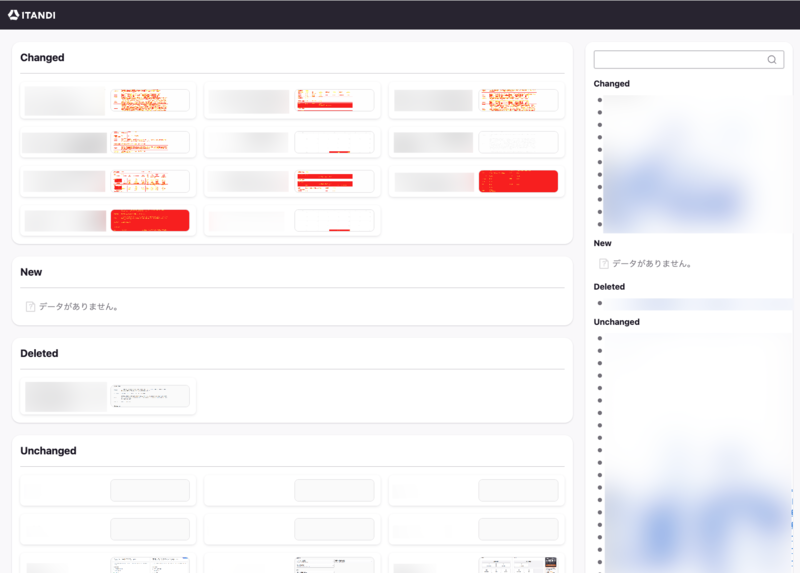Click "データがありません。" in the sidebar New section
Screen dimensions: 800x573
click(652, 264)
